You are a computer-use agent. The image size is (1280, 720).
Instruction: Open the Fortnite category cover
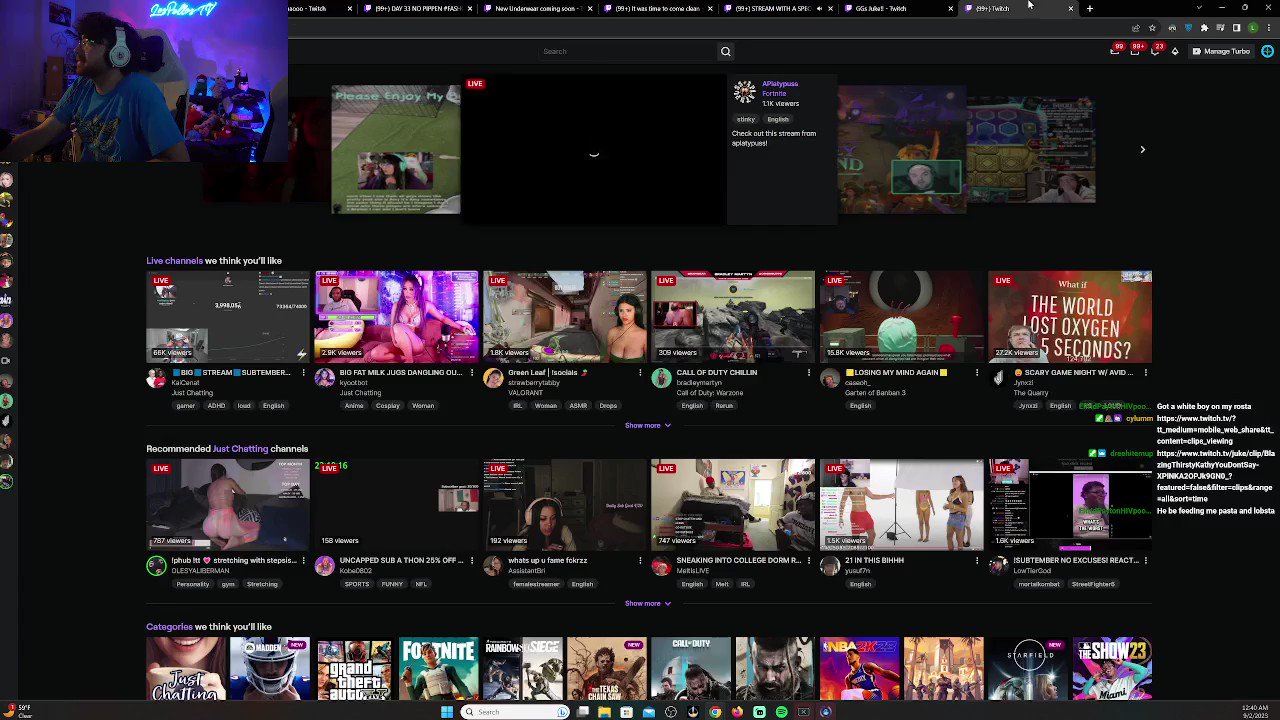(438, 668)
